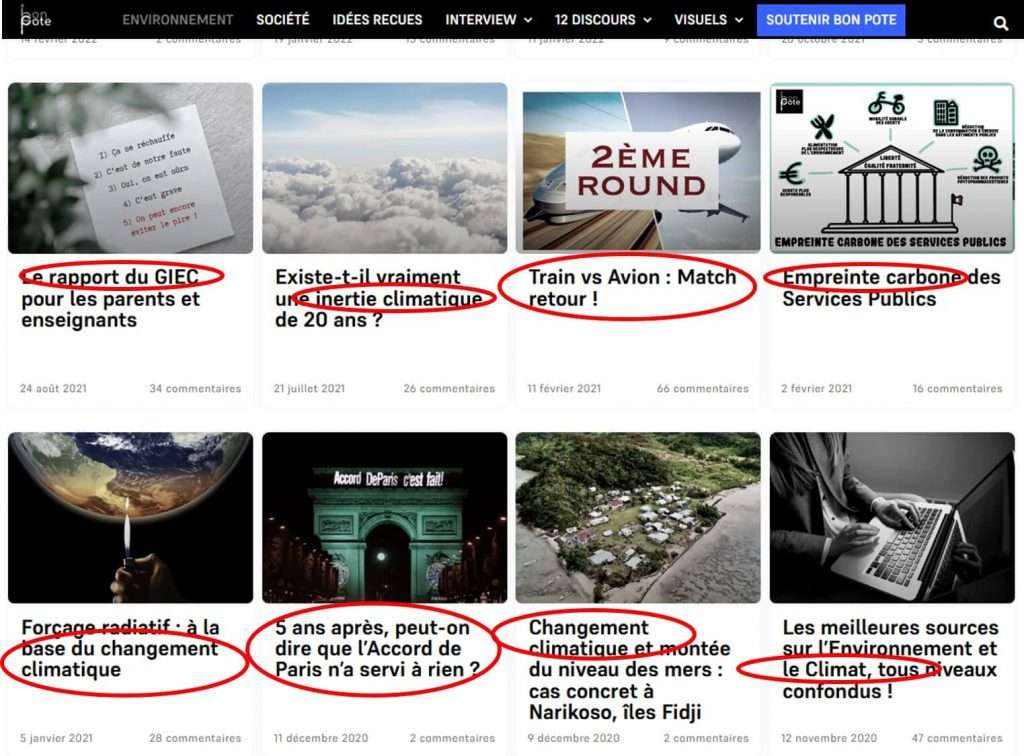1024x756 pixels.
Task: Click the date '12 novembre 2020'
Action: coord(829,738)
